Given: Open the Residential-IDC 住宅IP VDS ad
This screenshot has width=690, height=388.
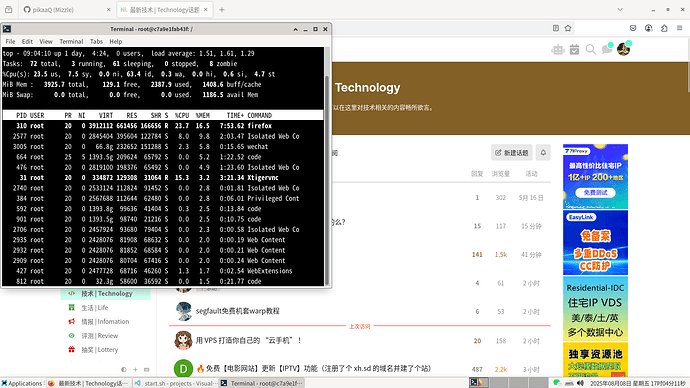Looking at the screenshot, I should tap(595, 308).
